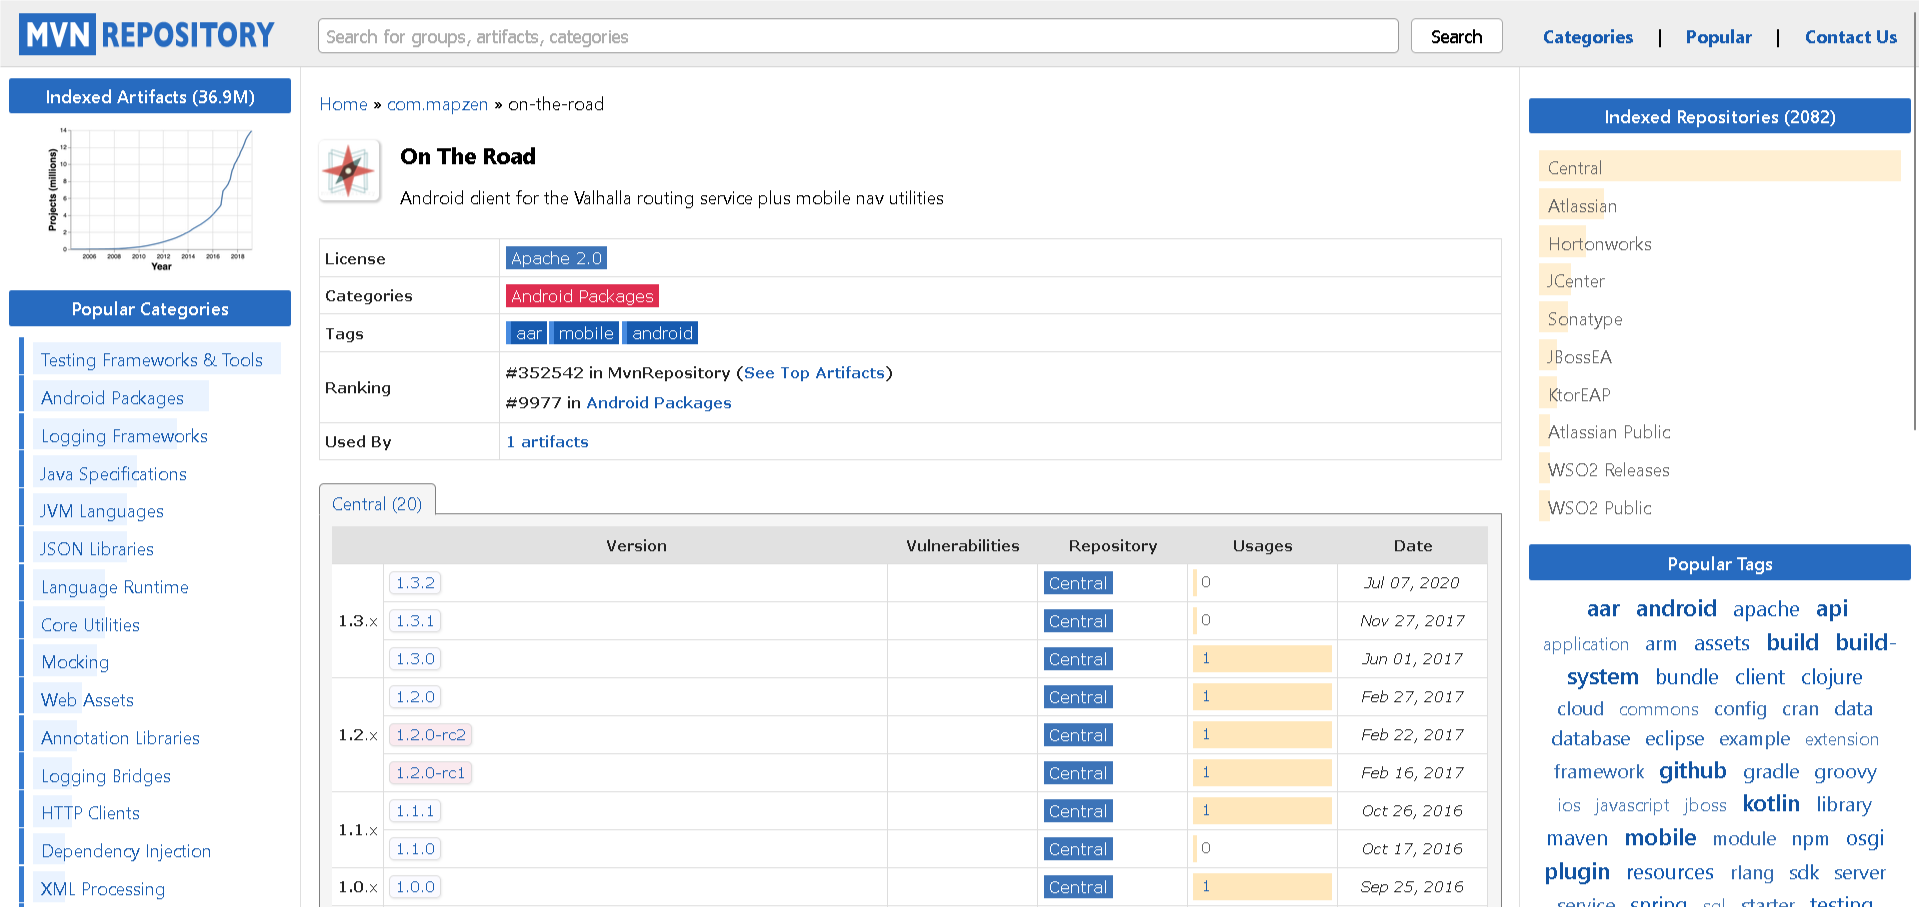The image size is (1919, 907).
Task: Select the Central (20) tab
Action: point(377,504)
